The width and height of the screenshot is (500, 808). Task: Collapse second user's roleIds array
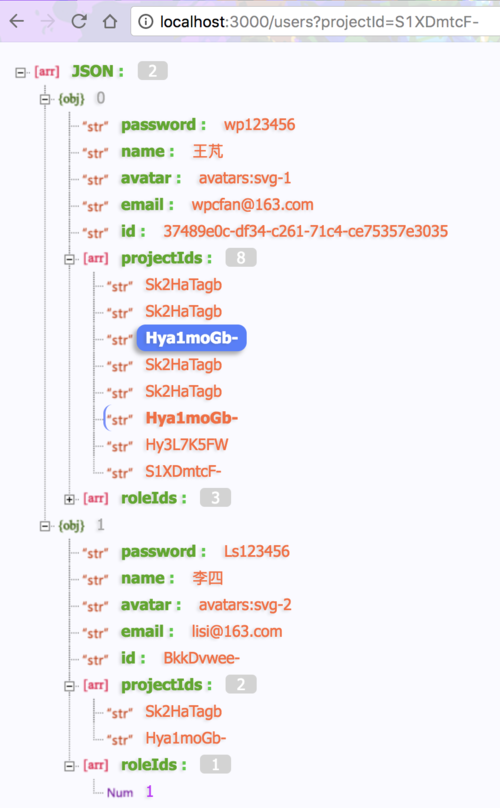(x=69, y=766)
